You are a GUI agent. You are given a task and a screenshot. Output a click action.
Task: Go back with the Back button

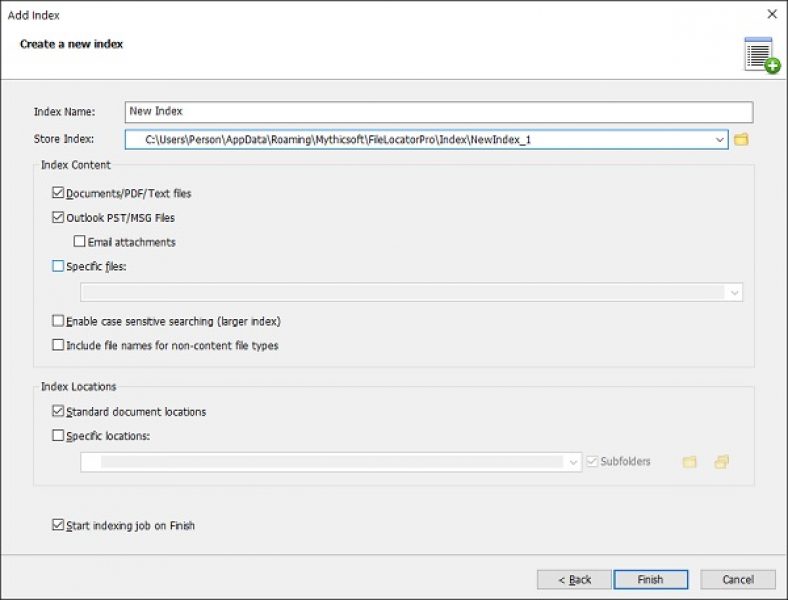[574, 580]
